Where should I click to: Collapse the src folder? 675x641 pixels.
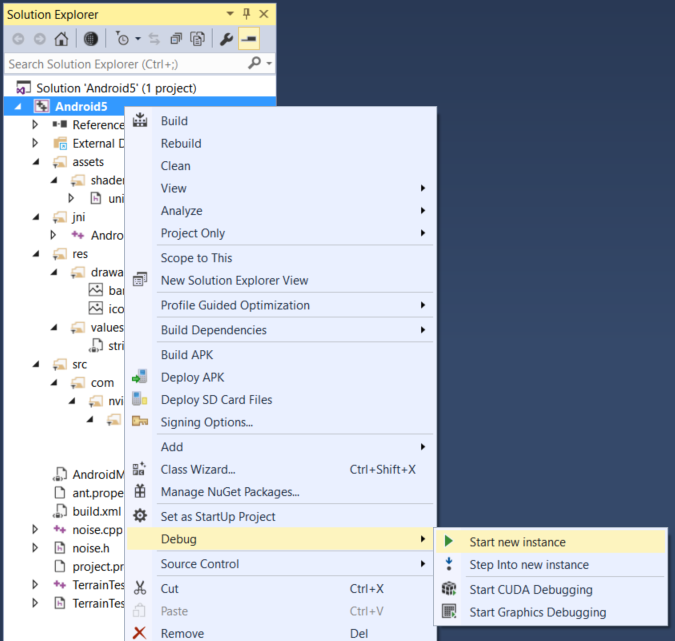click(x=36, y=364)
